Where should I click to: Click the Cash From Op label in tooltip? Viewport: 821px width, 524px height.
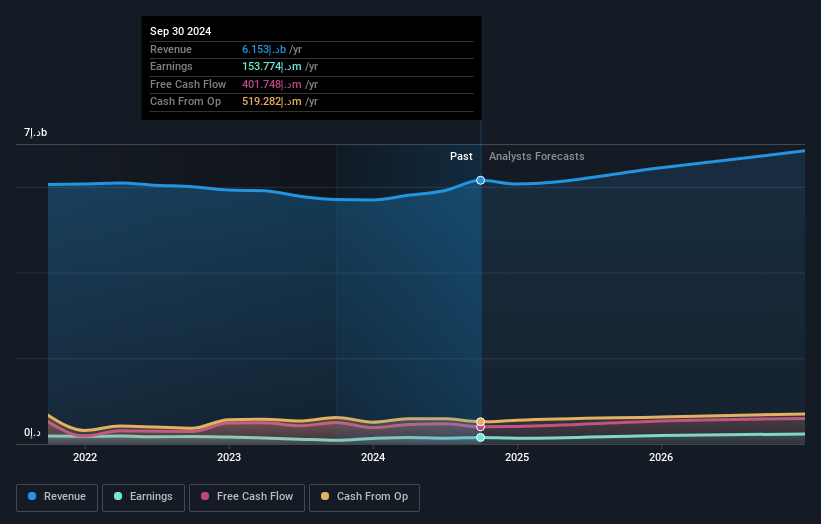(x=185, y=102)
